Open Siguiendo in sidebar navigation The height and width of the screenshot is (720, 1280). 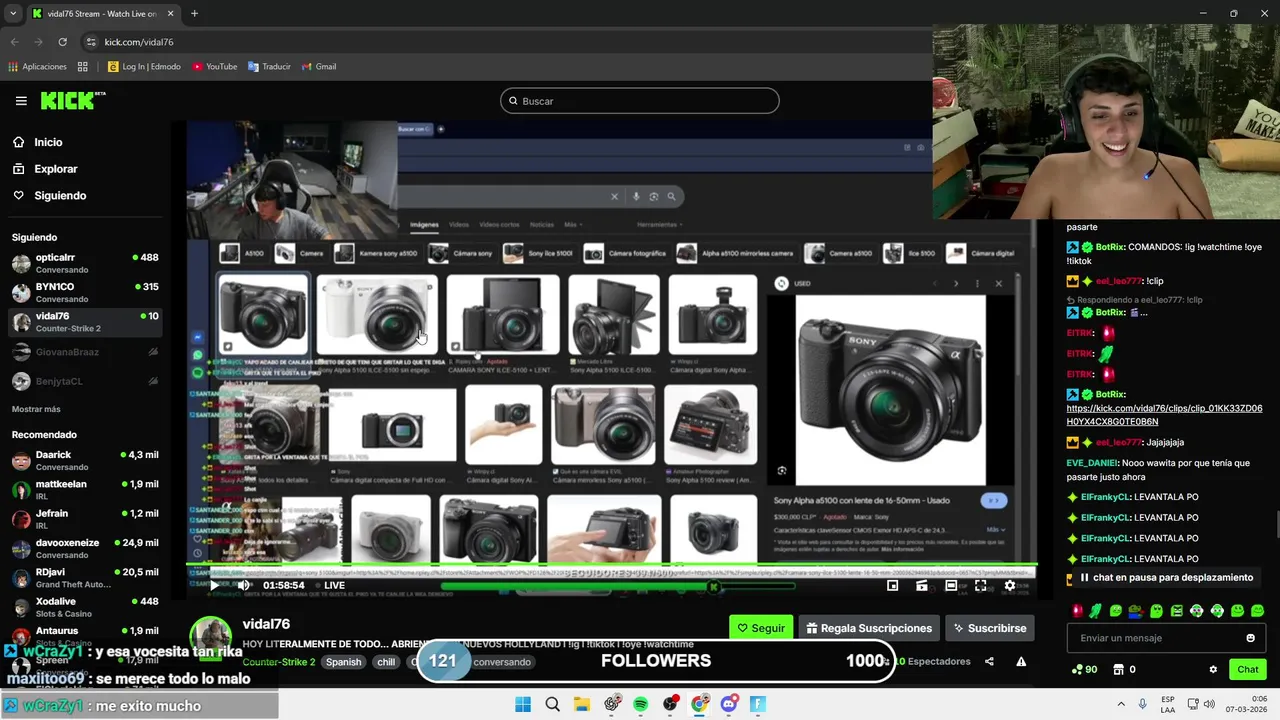click(x=60, y=195)
